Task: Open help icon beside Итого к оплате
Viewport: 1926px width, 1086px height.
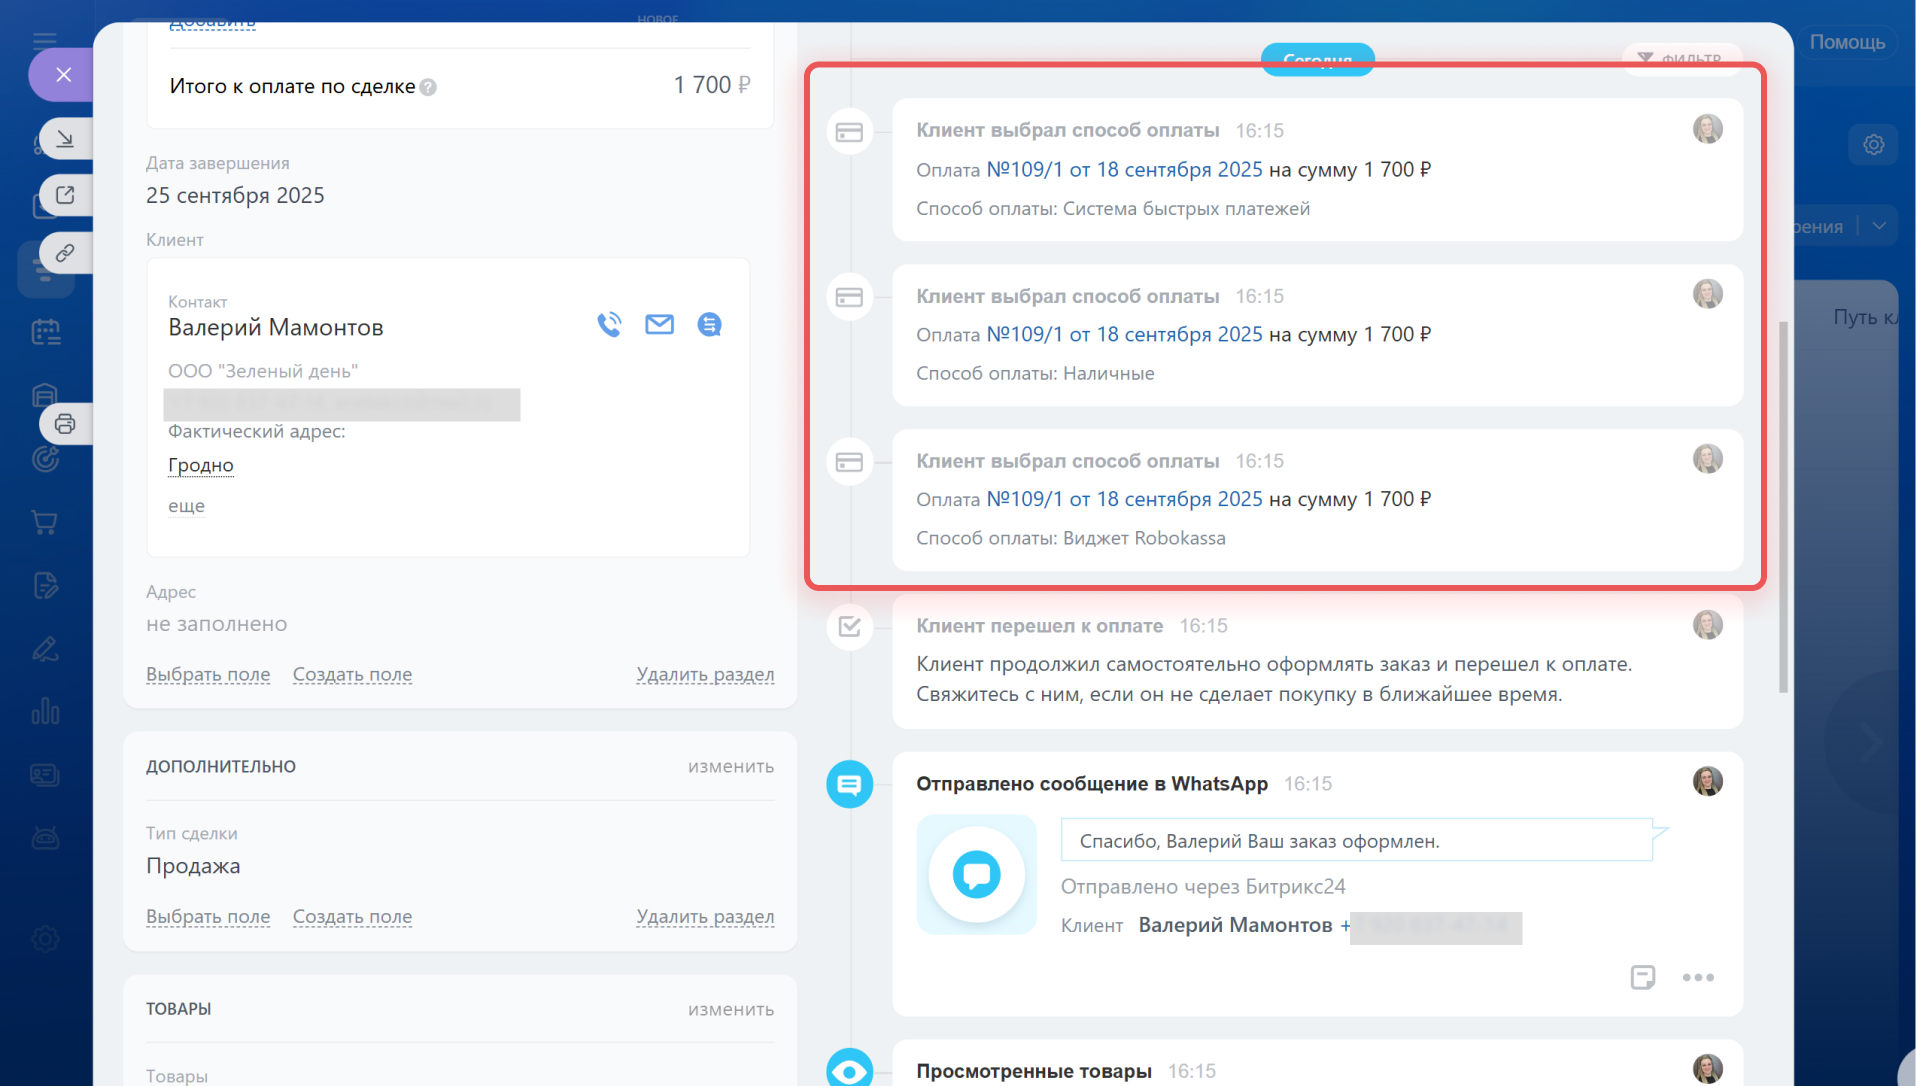Action: tap(428, 87)
